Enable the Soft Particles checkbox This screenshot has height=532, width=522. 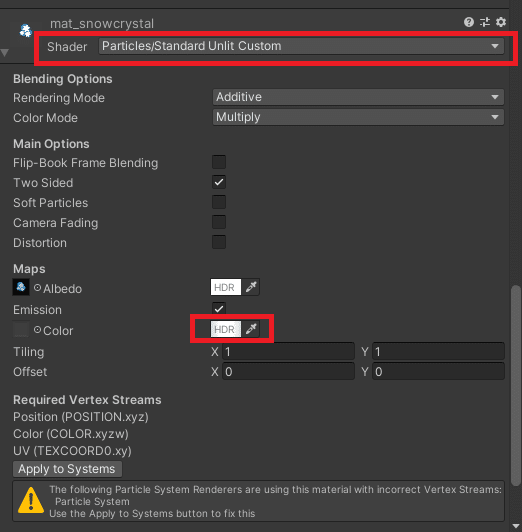(x=219, y=202)
